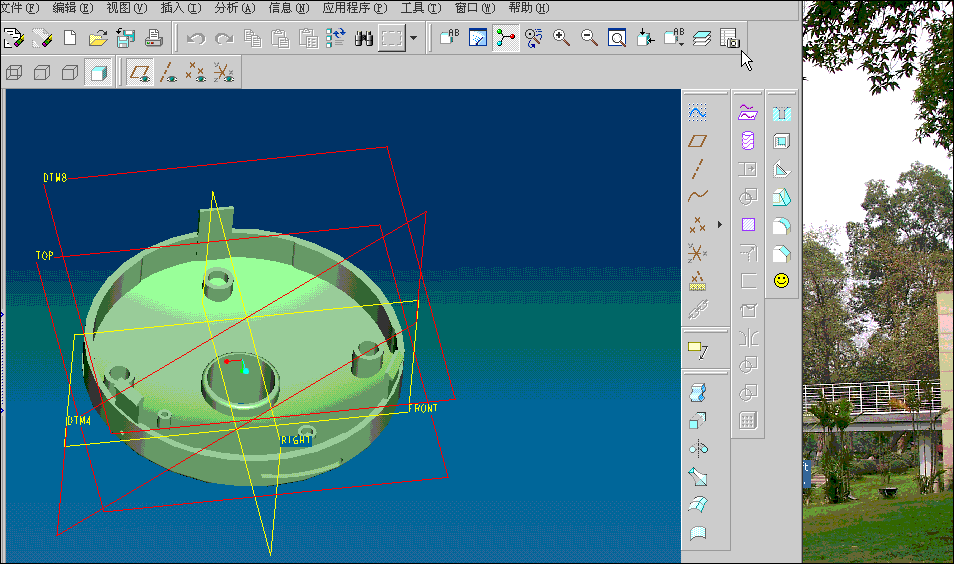
Task: Click the Layers stack icon
Action: pyautogui.click(x=702, y=38)
